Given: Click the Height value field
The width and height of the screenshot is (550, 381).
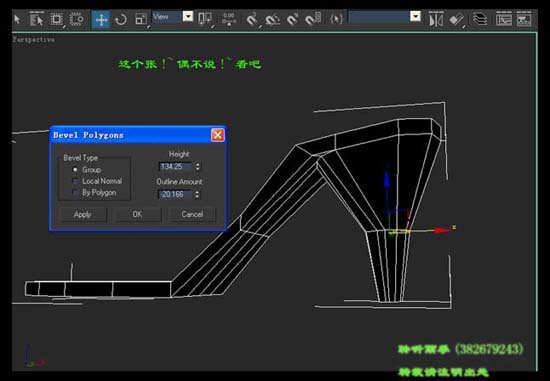Looking at the screenshot, I should (176, 167).
